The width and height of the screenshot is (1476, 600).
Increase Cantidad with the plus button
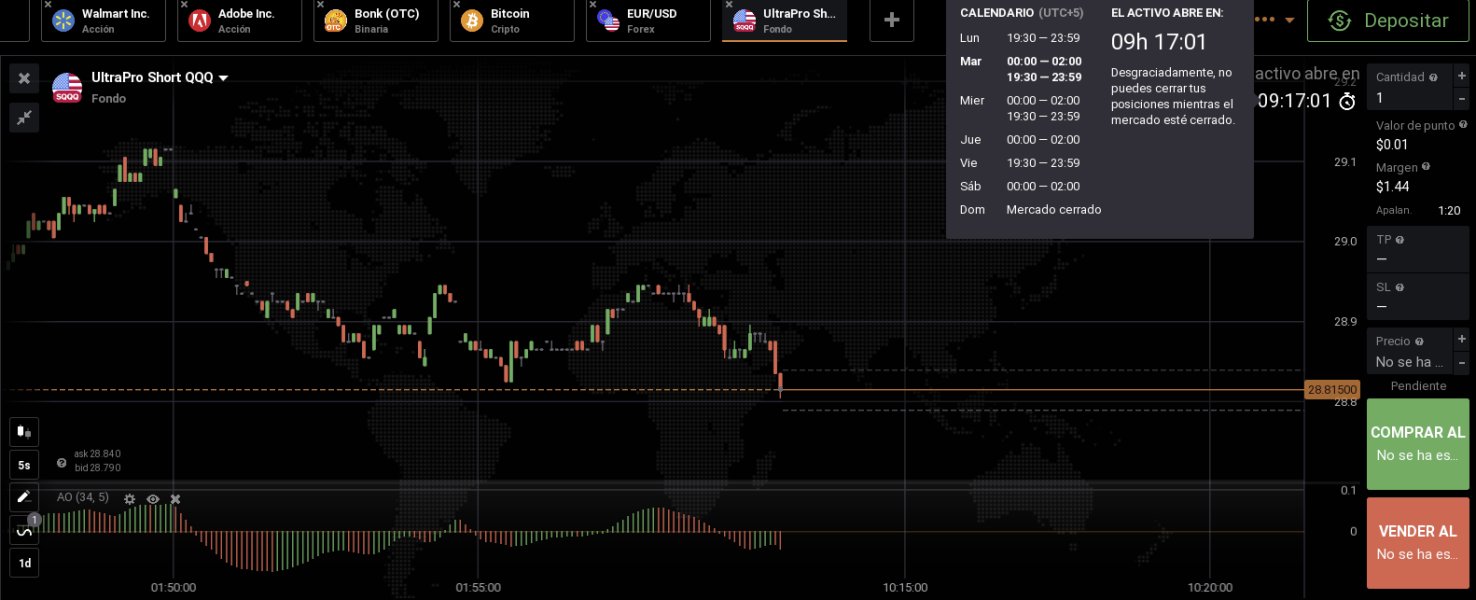(x=1462, y=76)
